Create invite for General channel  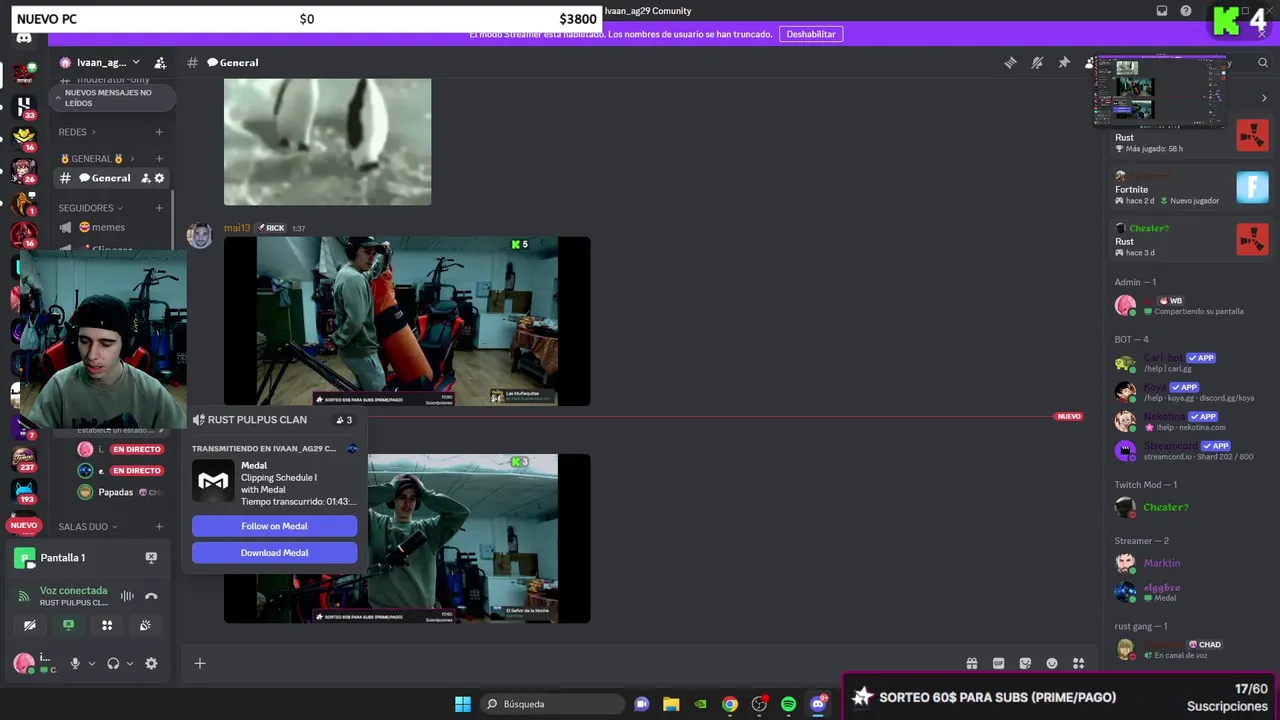coord(145,178)
